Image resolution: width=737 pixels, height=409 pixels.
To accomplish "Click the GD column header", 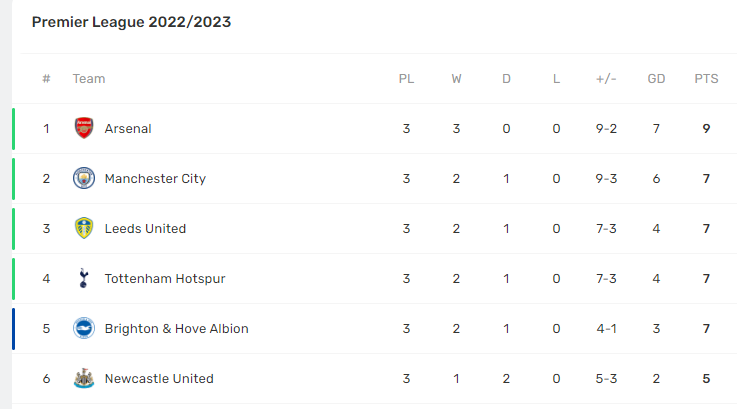I will (656, 79).
